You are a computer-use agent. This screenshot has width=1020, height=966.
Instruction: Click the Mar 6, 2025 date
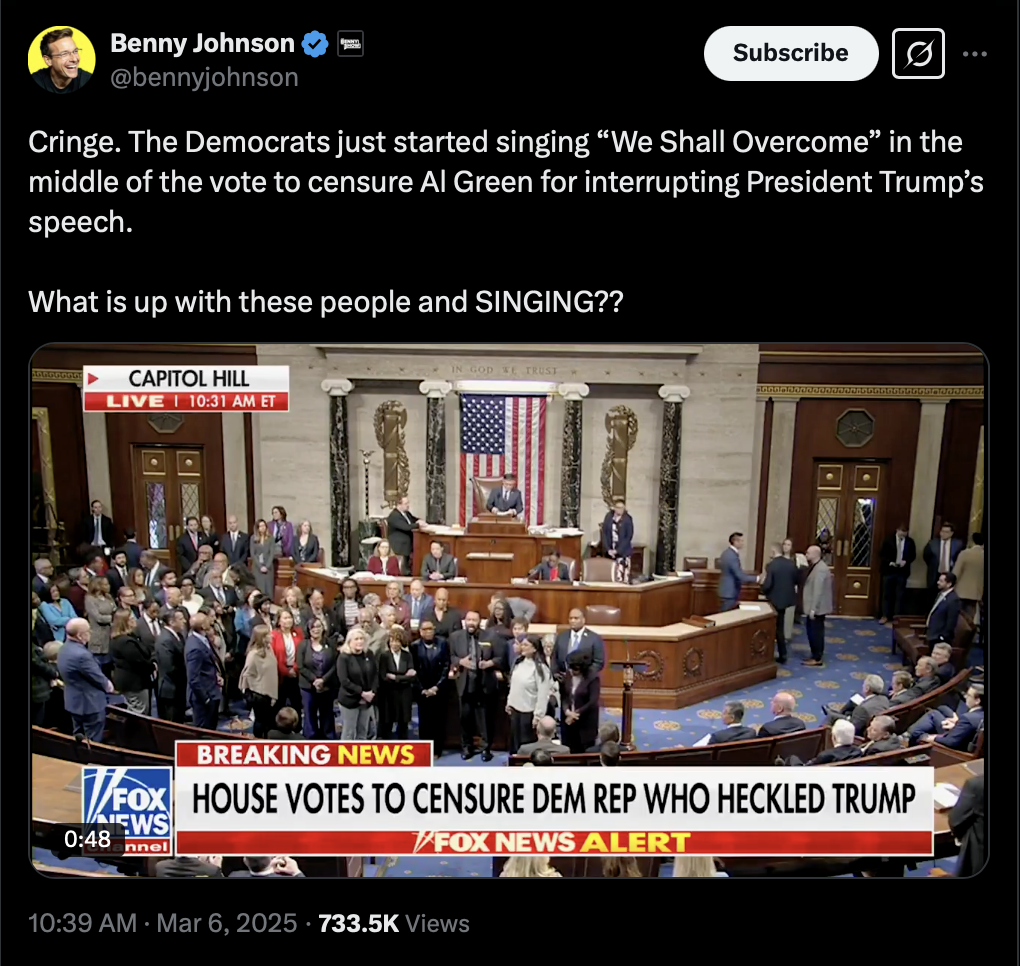tap(226, 923)
